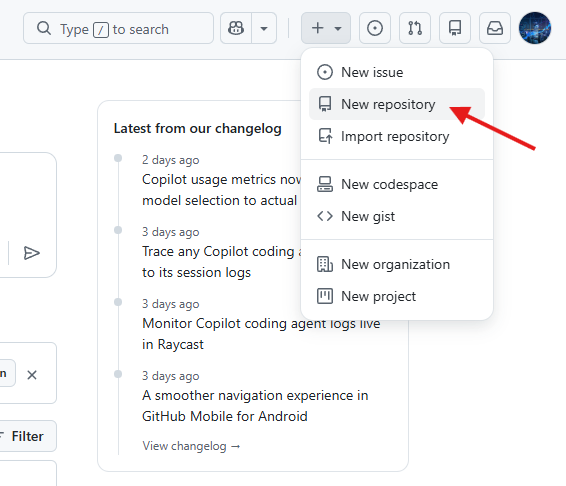
Task: Focus the 'Type / to search' field
Action: 118,28
